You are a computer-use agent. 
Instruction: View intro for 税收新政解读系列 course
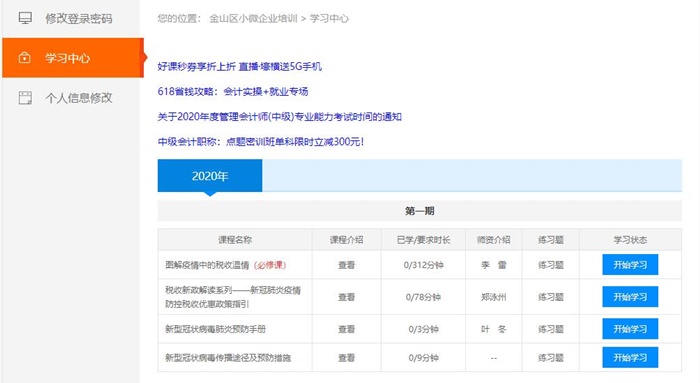[x=346, y=297]
